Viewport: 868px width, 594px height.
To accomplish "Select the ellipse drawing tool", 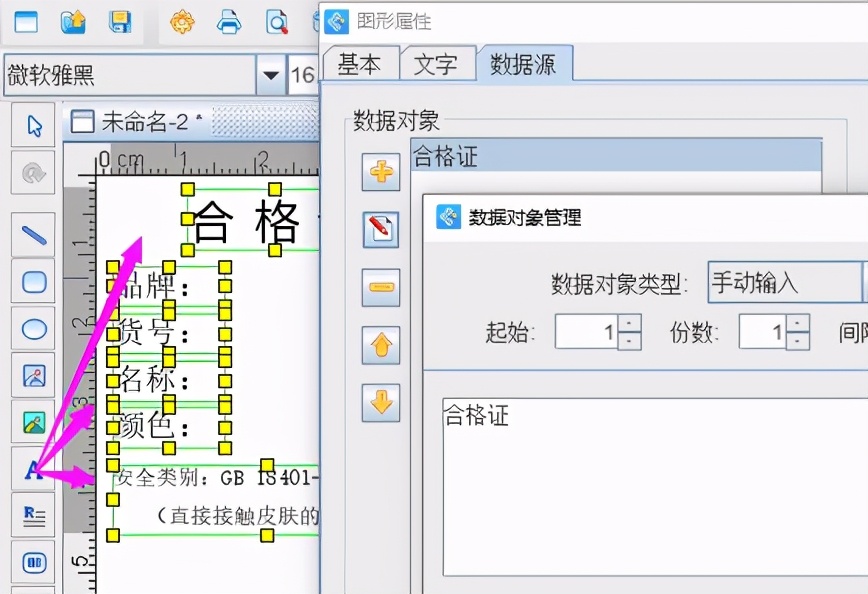I will point(32,330).
